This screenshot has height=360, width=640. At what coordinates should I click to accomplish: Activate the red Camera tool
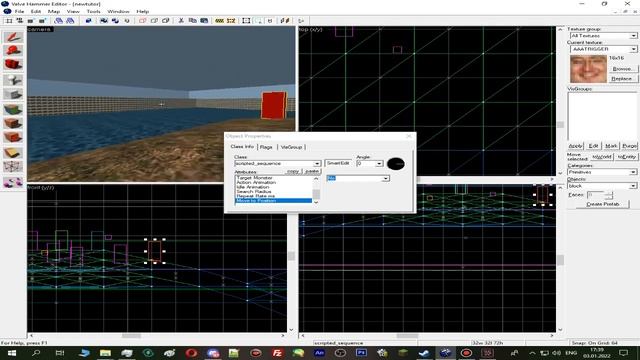tap(13, 64)
